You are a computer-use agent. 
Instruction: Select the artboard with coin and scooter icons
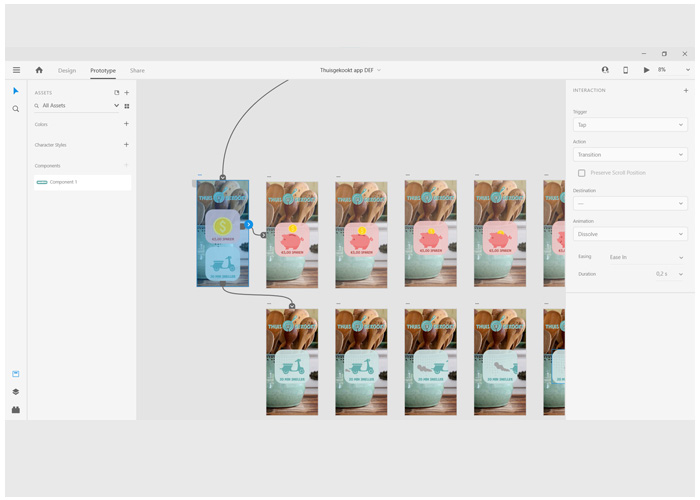click(x=223, y=233)
